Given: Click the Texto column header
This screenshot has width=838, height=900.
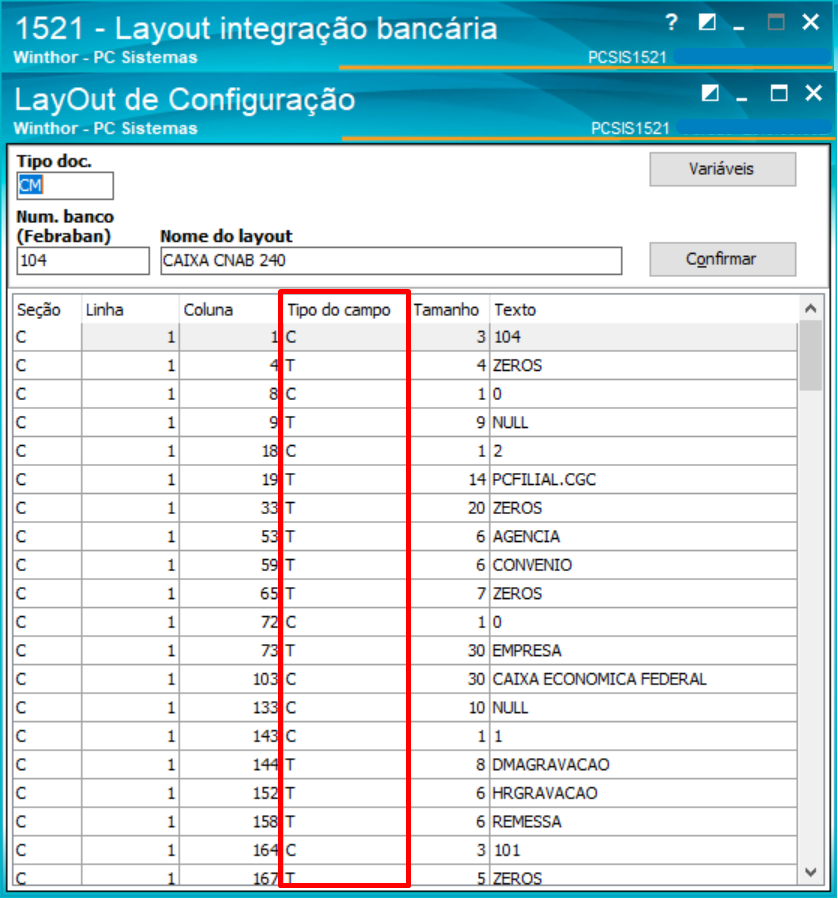Looking at the screenshot, I should coord(643,310).
